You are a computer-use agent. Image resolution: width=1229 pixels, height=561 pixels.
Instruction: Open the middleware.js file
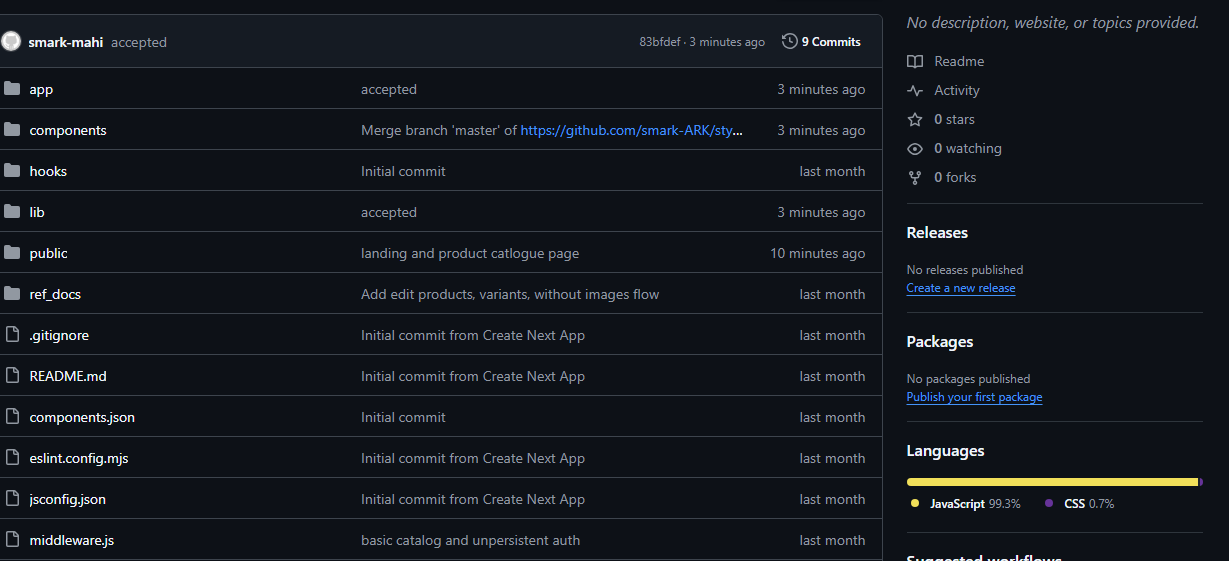[72, 540]
